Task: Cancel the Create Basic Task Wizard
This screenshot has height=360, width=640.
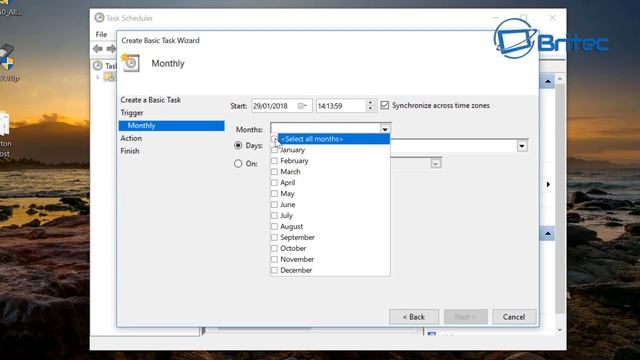Action: click(x=514, y=317)
